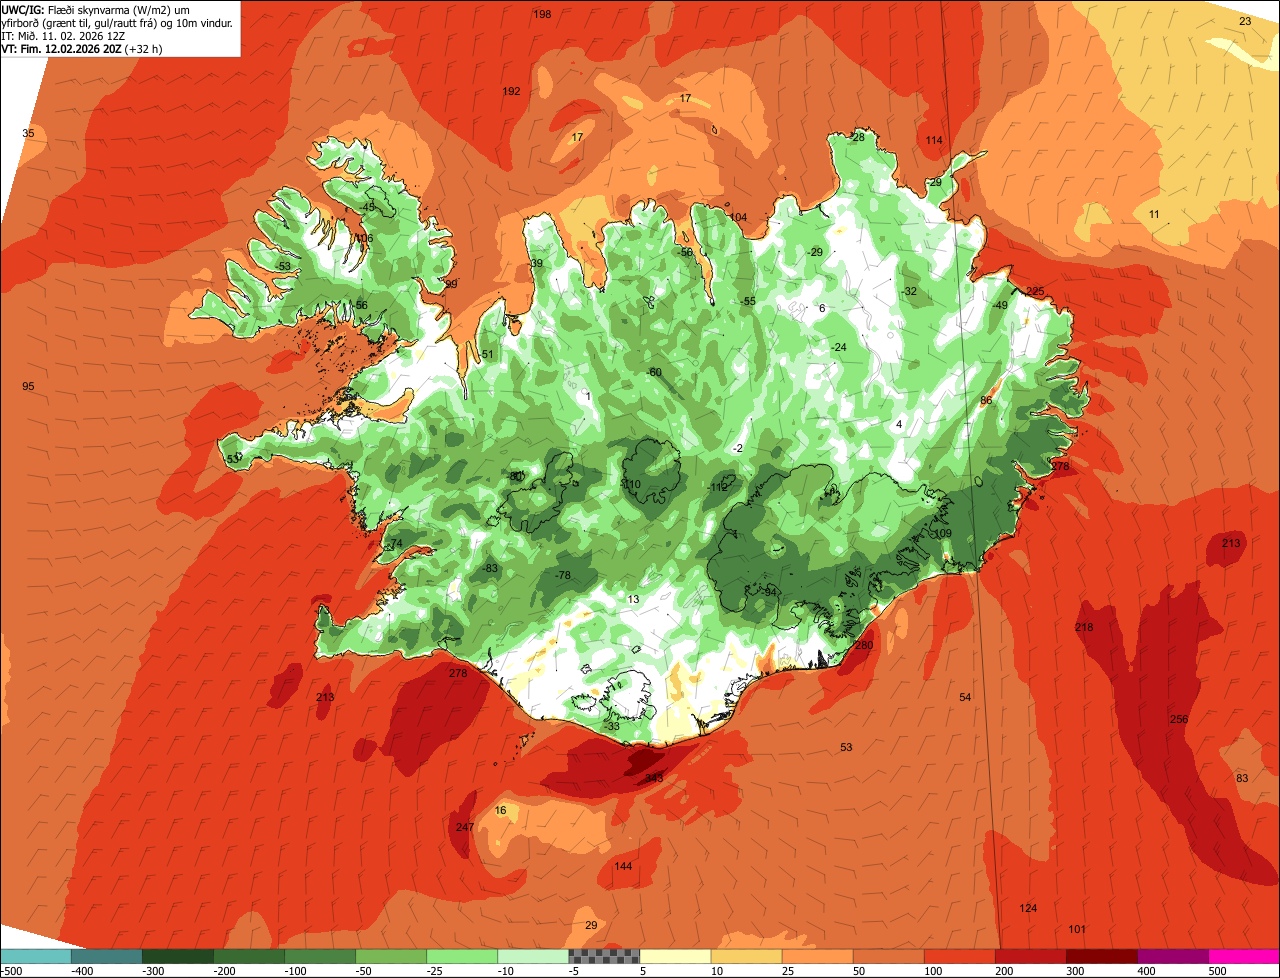Click the legend label '-500'
The width and height of the screenshot is (1280, 978).
click(x=11, y=971)
